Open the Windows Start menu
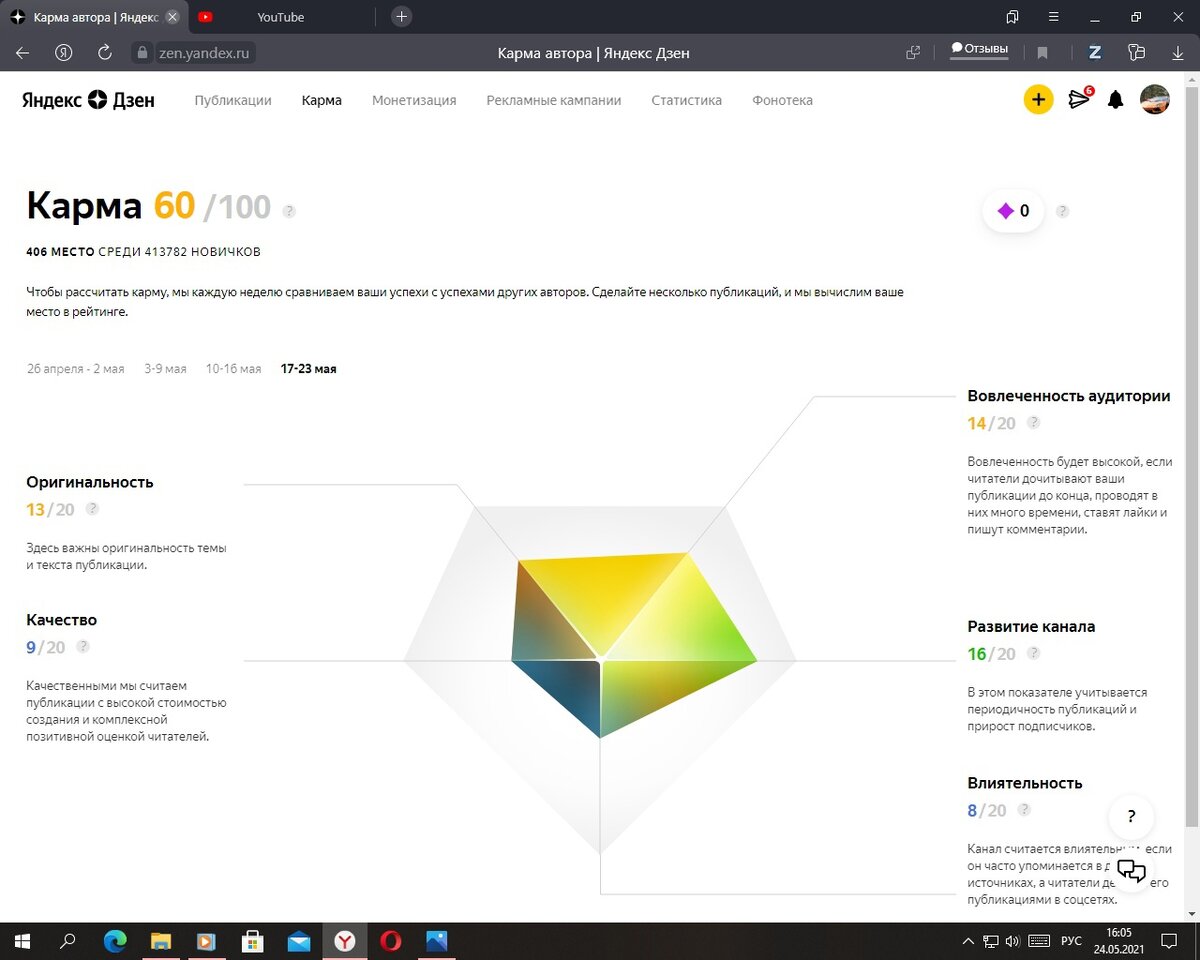 (22, 941)
